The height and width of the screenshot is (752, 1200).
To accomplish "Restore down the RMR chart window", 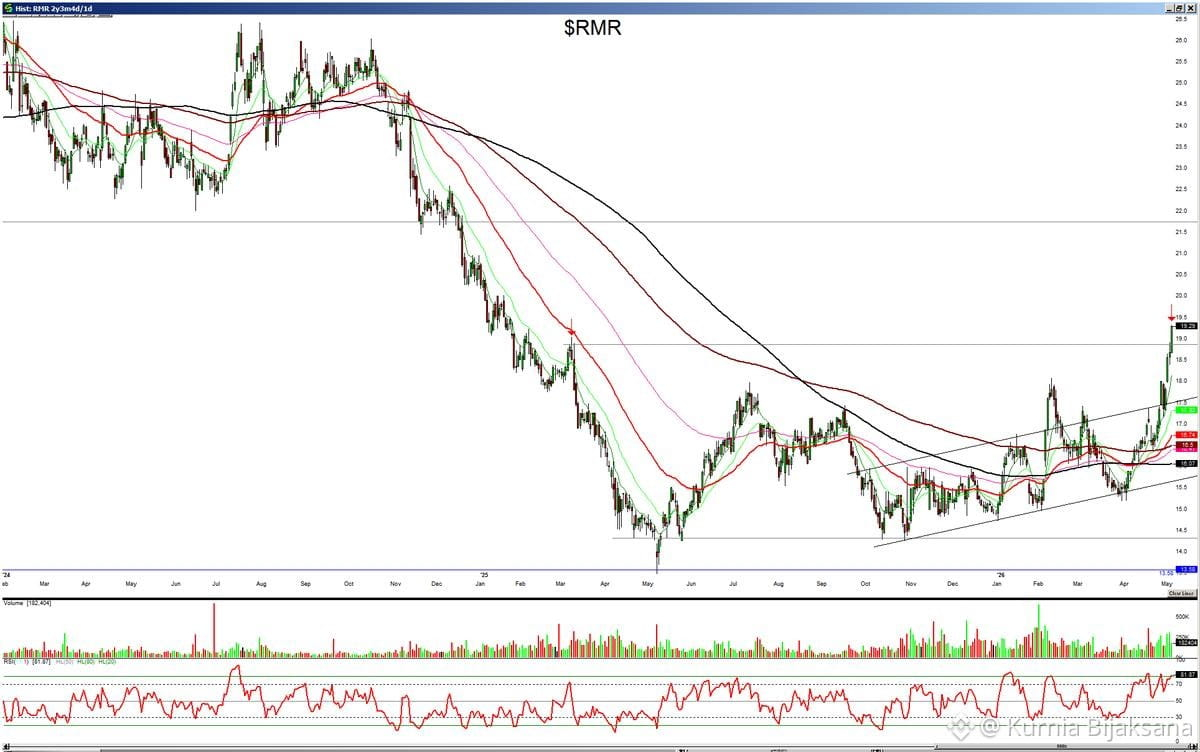I will coord(1179,8).
